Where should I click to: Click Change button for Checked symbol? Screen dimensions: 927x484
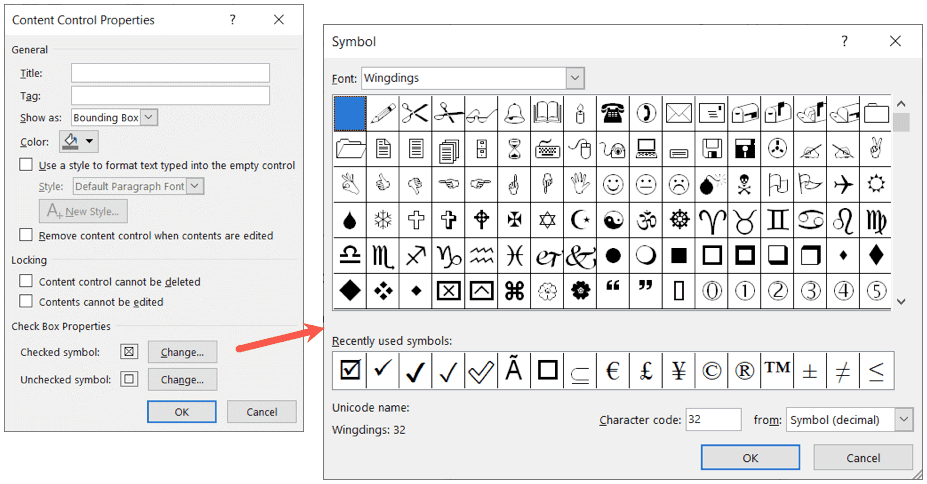(x=182, y=352)
